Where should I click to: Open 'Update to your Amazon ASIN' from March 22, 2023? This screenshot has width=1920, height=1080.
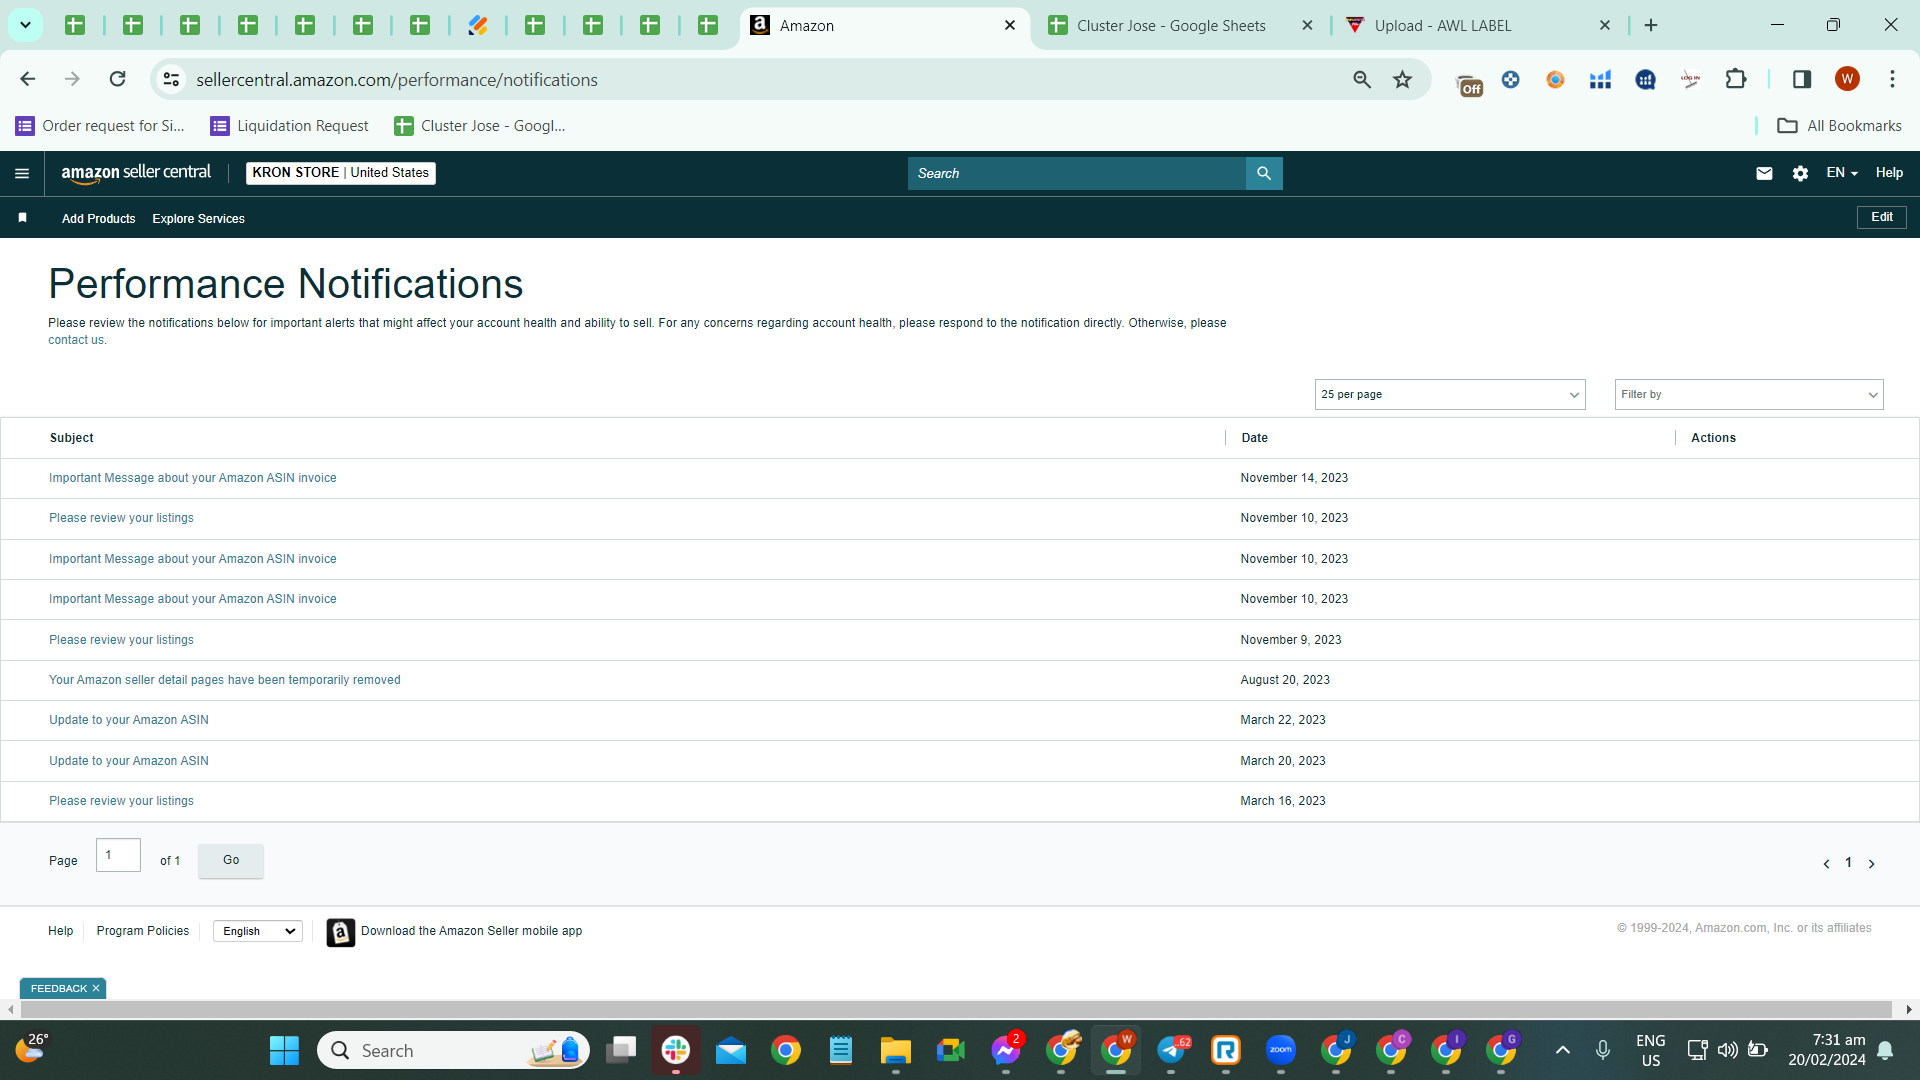click(129, 721)
